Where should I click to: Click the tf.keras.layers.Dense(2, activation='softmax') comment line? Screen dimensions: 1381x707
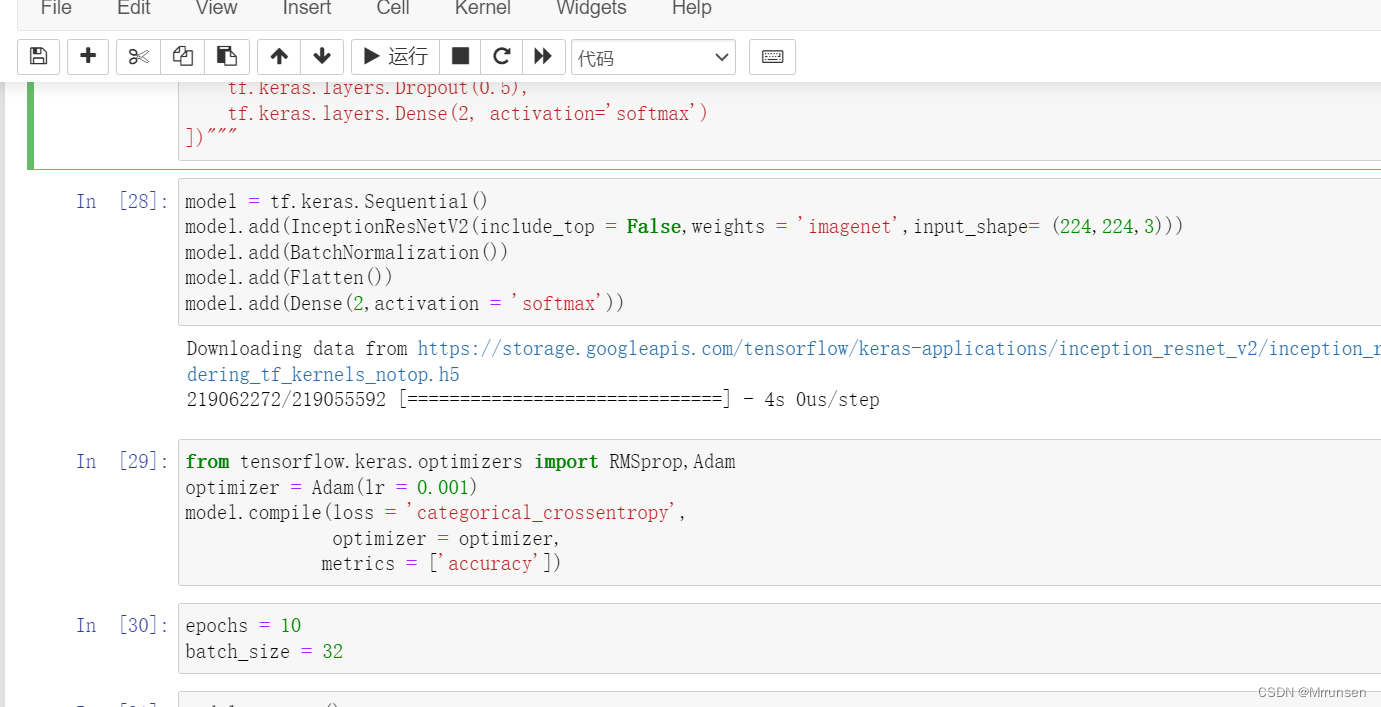coord(468,113)
